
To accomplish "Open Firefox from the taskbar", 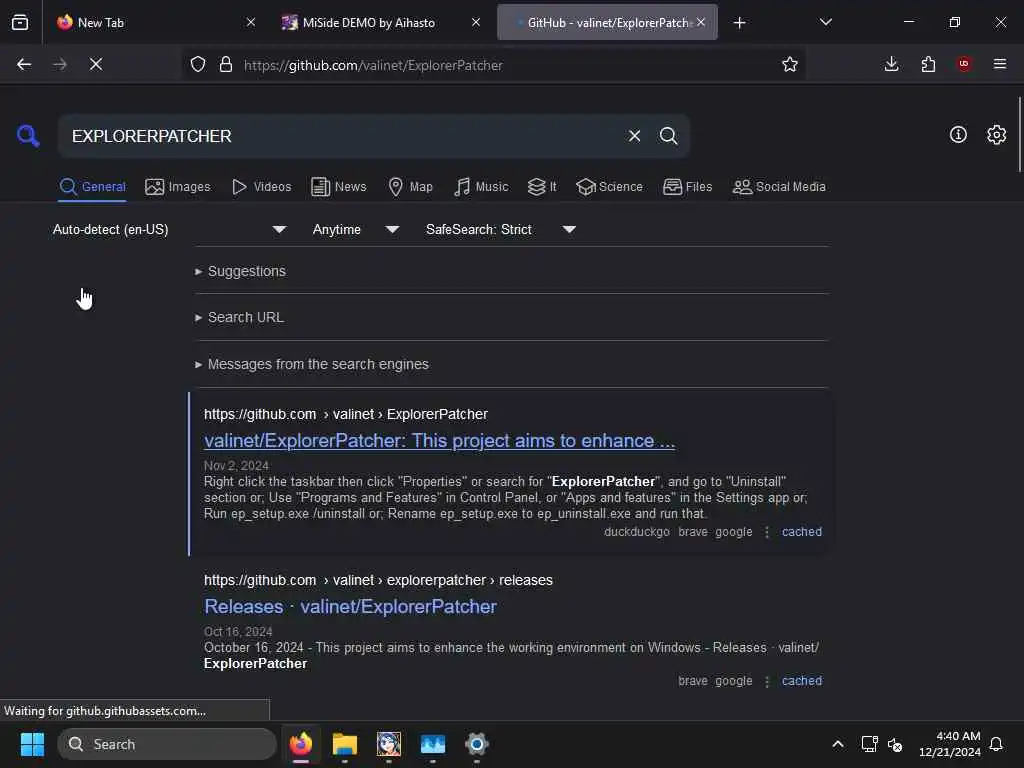I will click(300, 744).
